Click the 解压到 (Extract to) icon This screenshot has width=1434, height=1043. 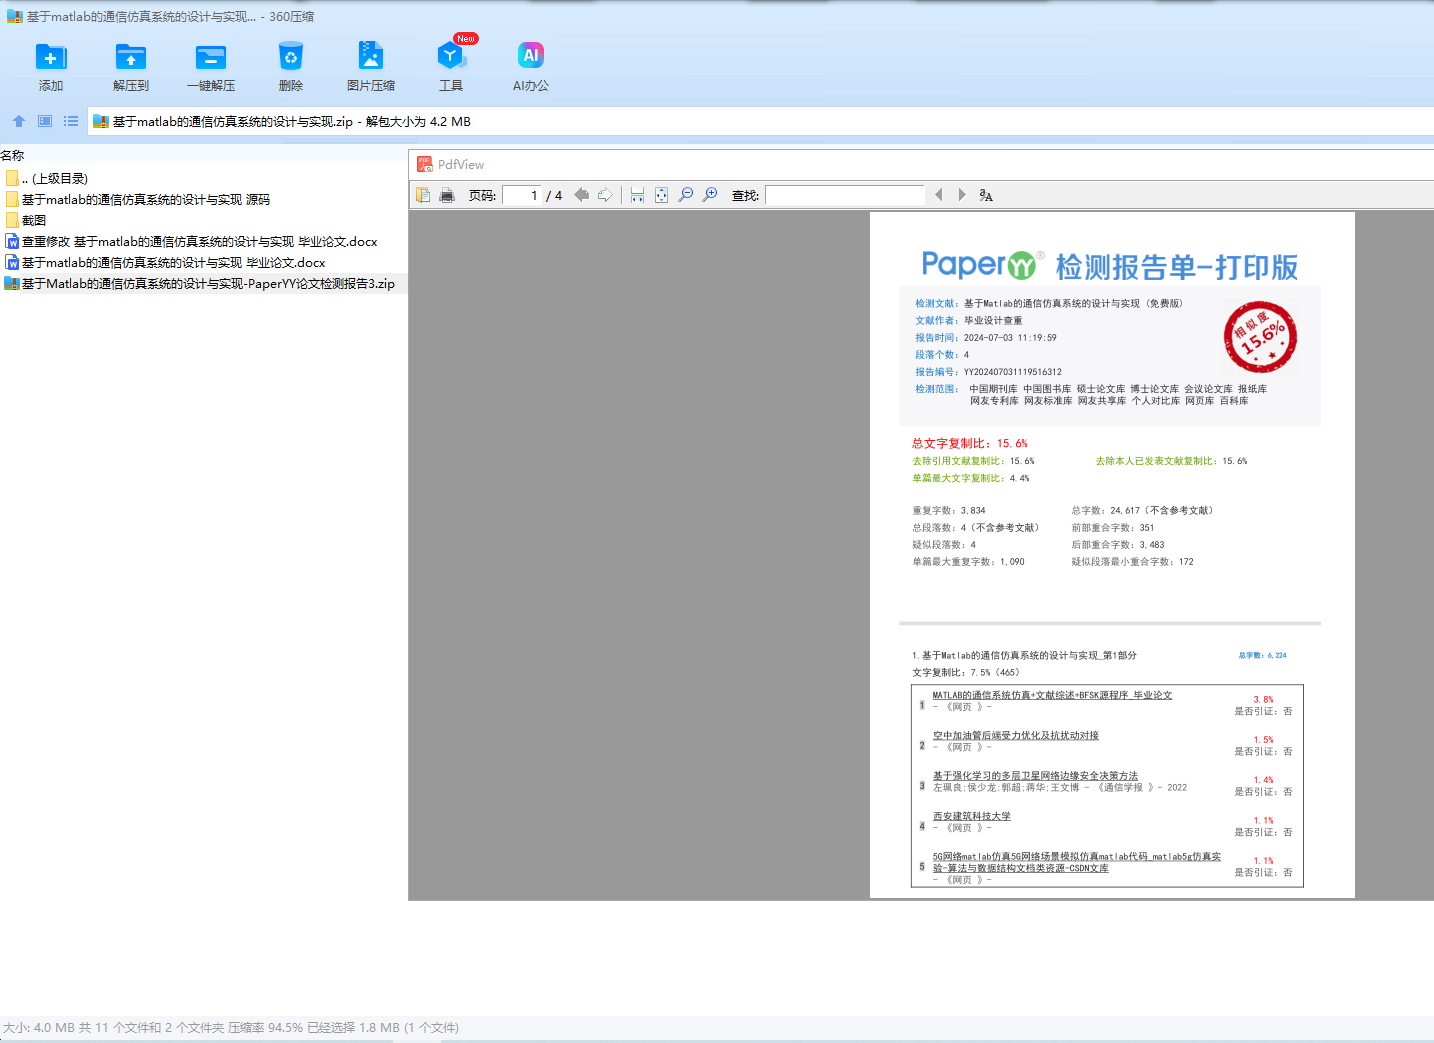pyautogui.click(x=131, y=57)
